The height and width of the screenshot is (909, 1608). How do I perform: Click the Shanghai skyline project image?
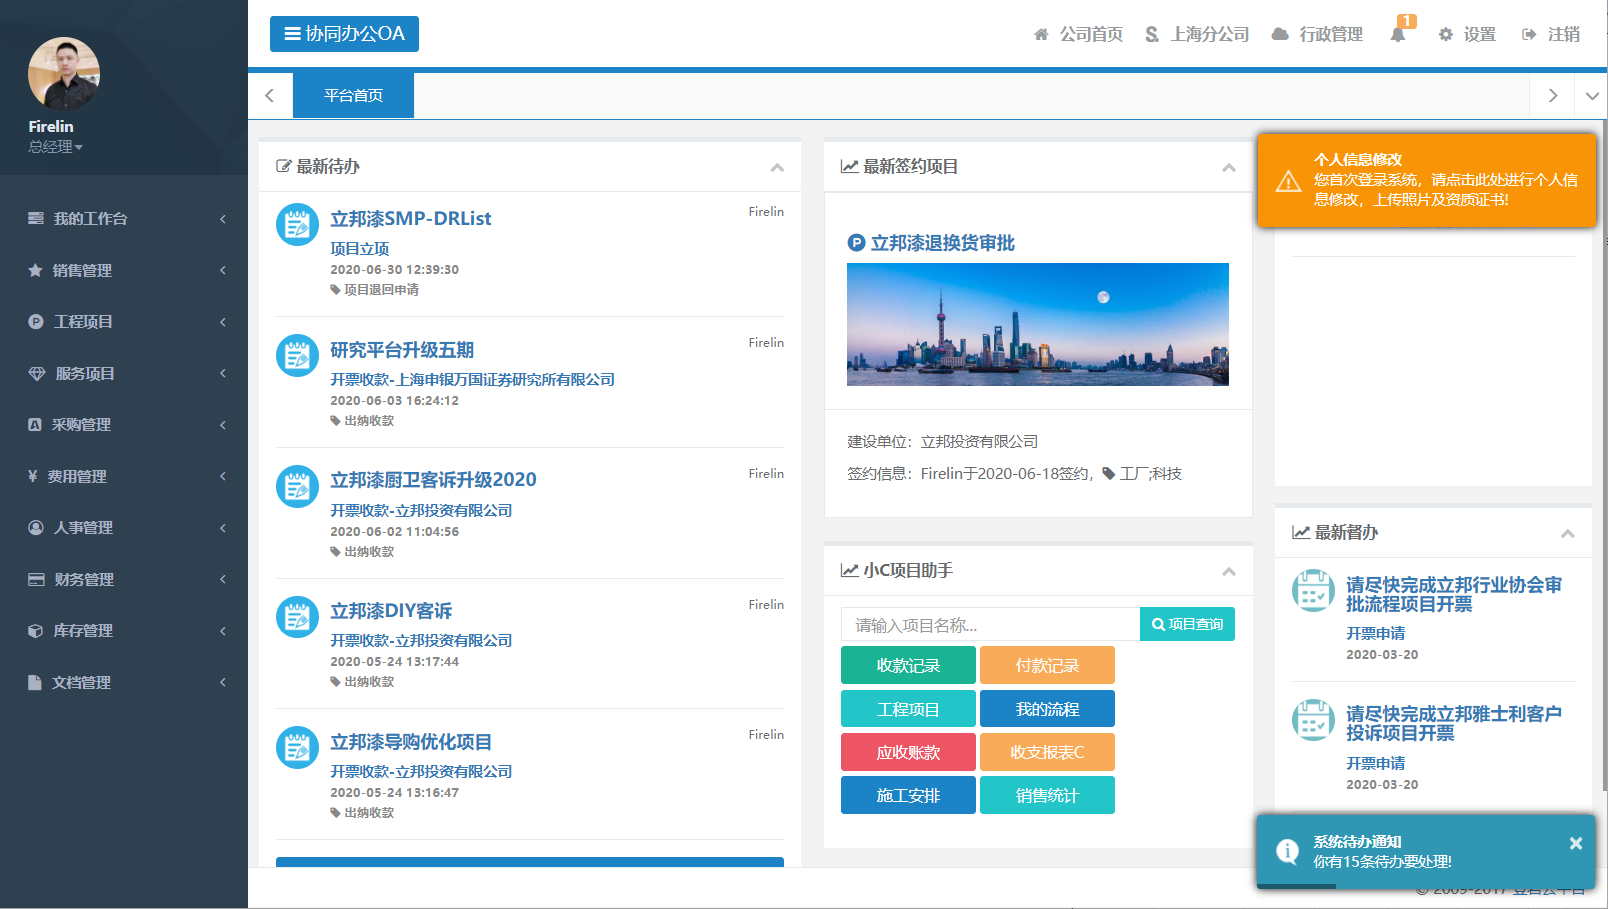click(1037, 324)
